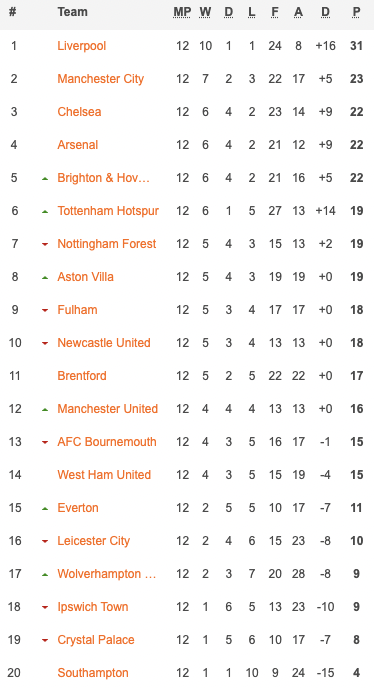Open the West Ham United link

click(x=104, y=475)
